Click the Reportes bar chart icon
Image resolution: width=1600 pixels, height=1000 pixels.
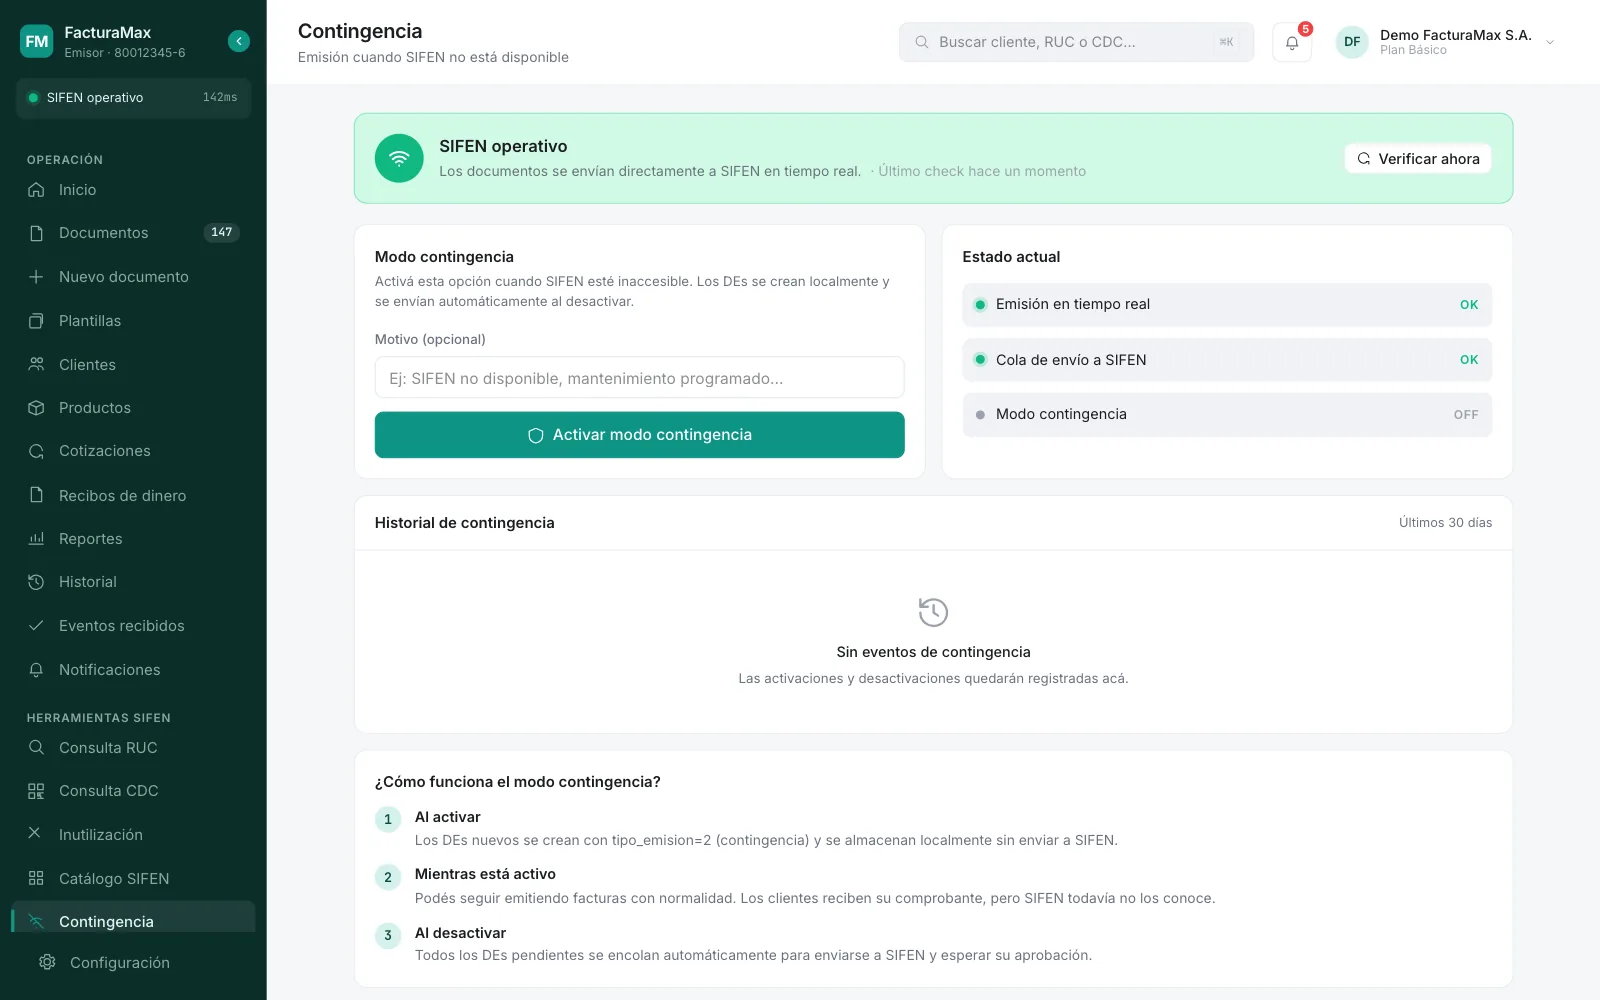tap(36, 539)
